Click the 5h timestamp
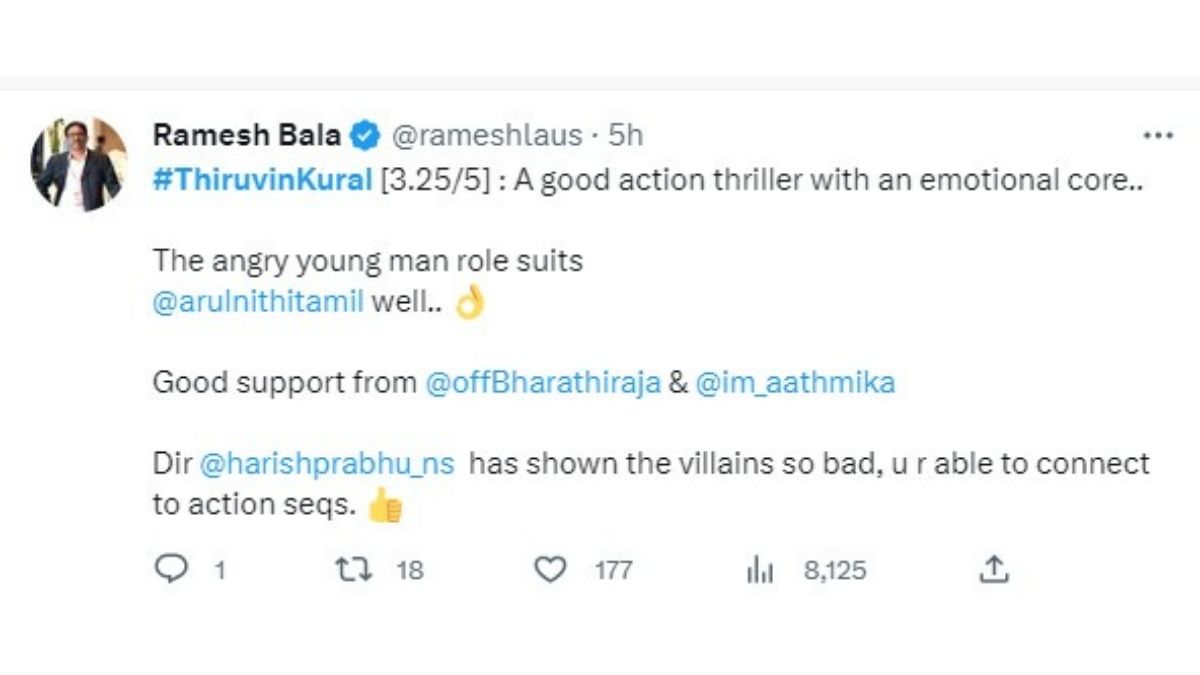The image size is (1200, 675). 625,135
